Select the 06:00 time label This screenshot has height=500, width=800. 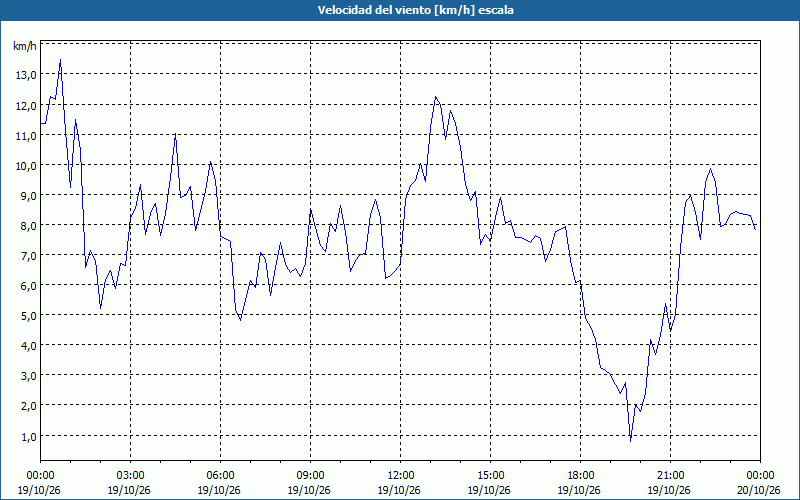click(220, 476)
